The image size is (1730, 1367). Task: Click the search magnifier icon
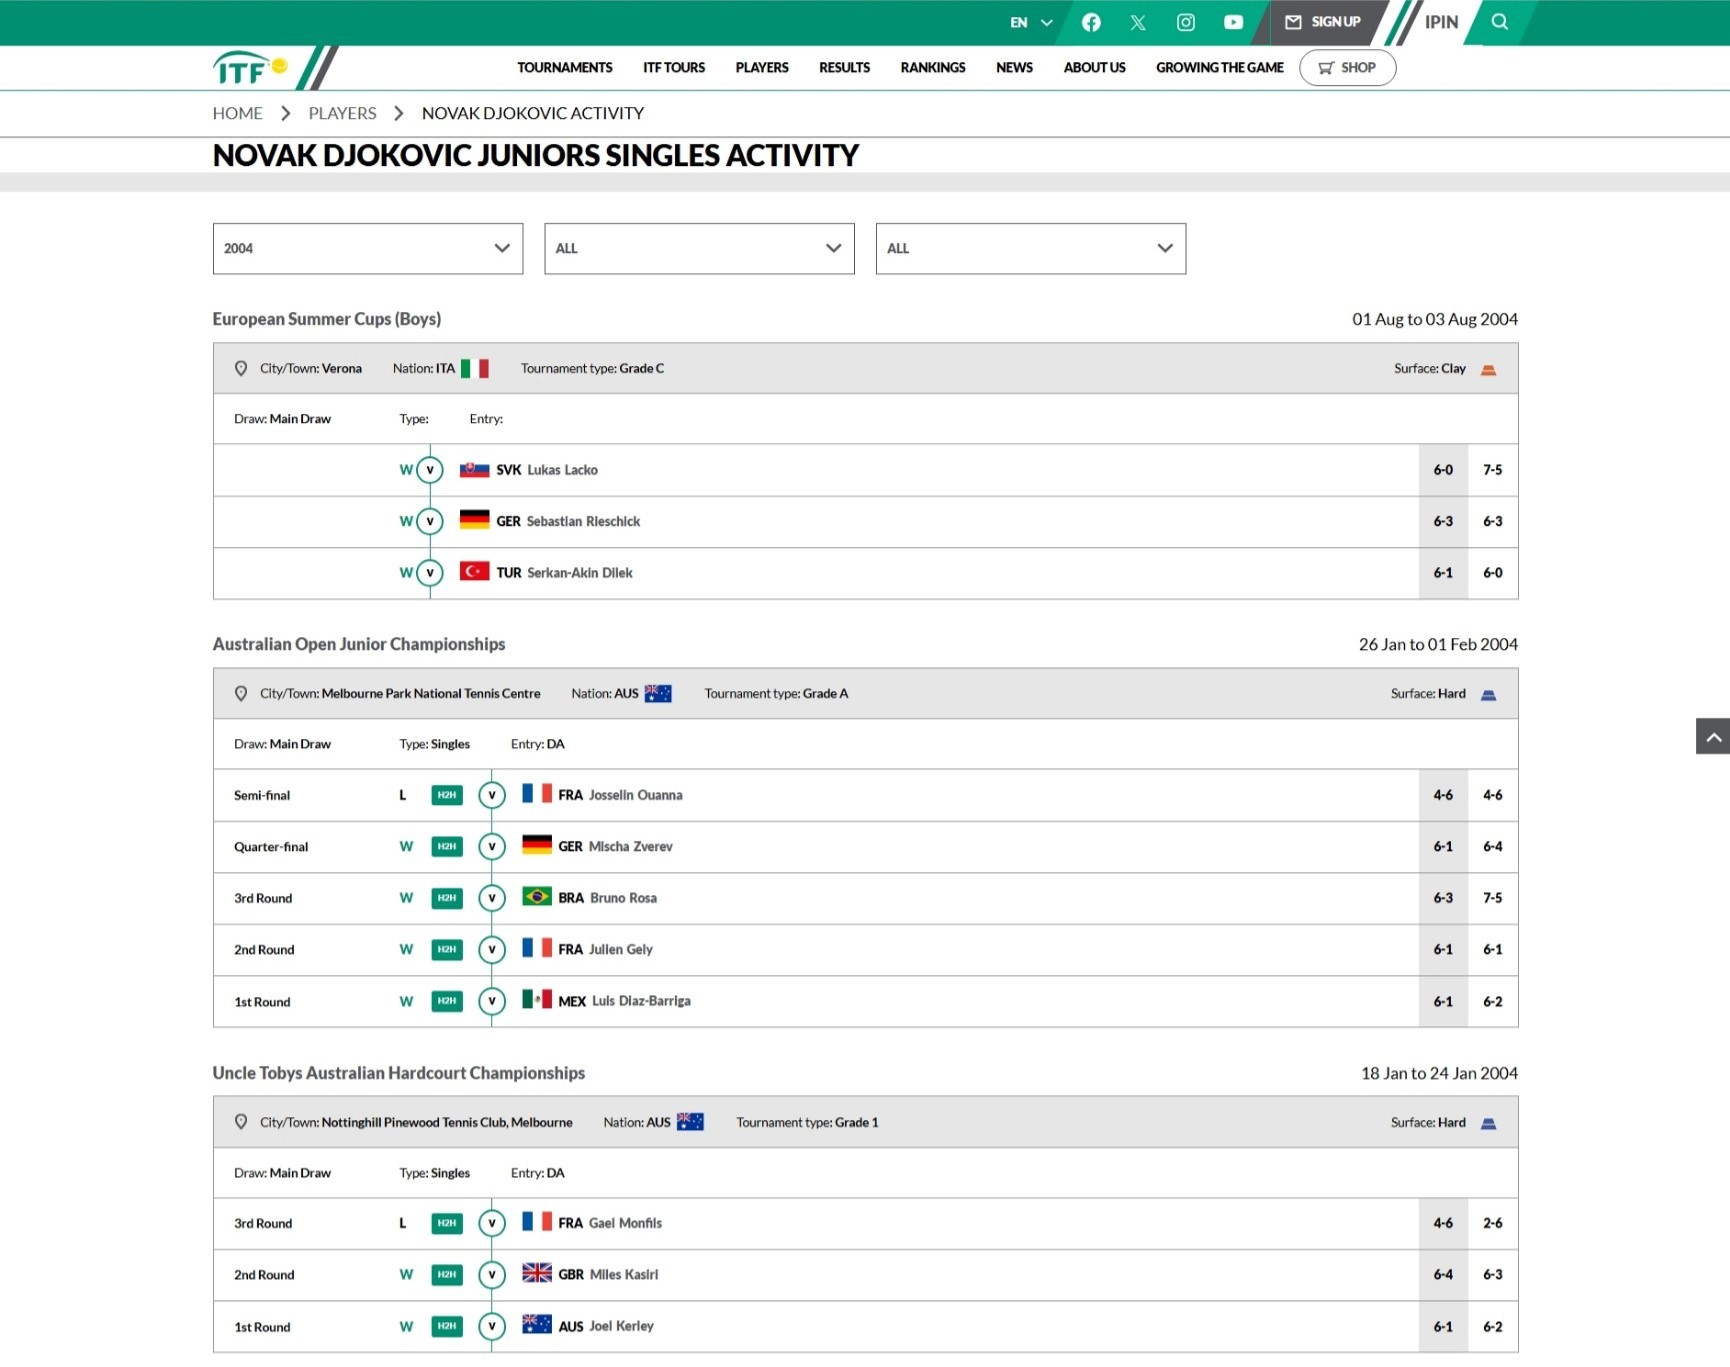(x=1499, y=22)
